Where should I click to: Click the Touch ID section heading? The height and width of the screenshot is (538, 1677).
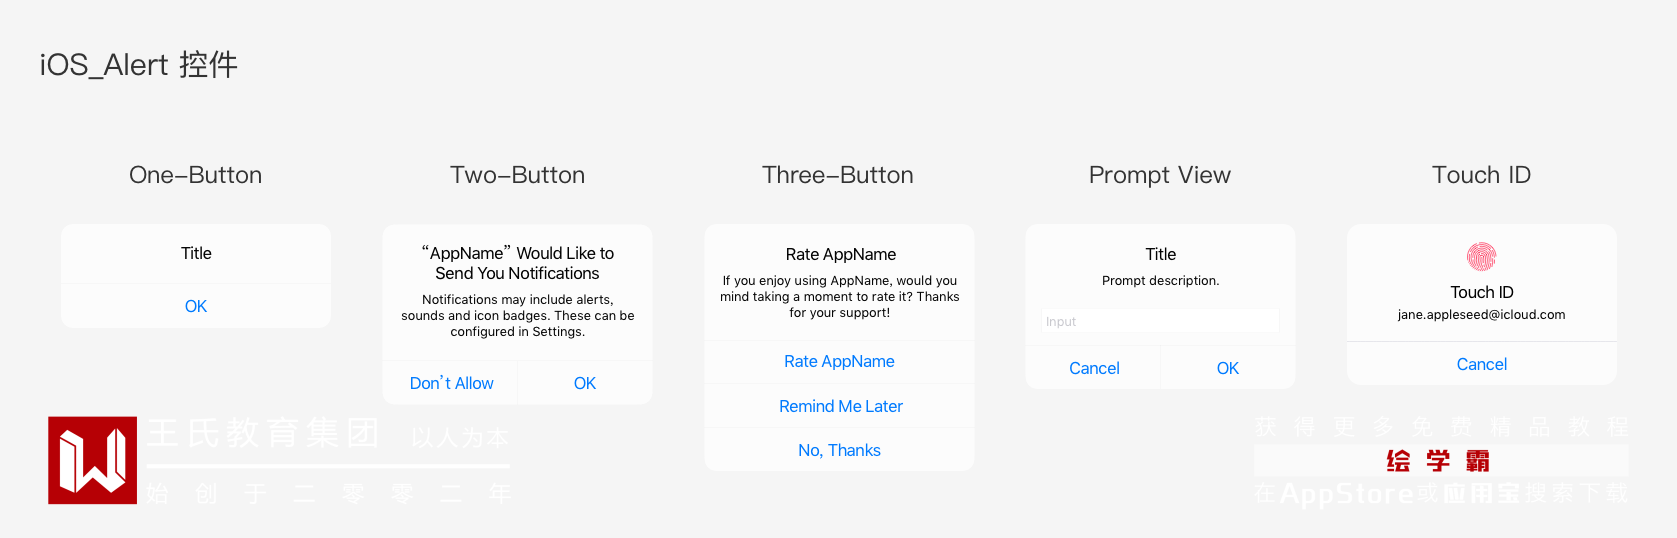coord(1481,175)
